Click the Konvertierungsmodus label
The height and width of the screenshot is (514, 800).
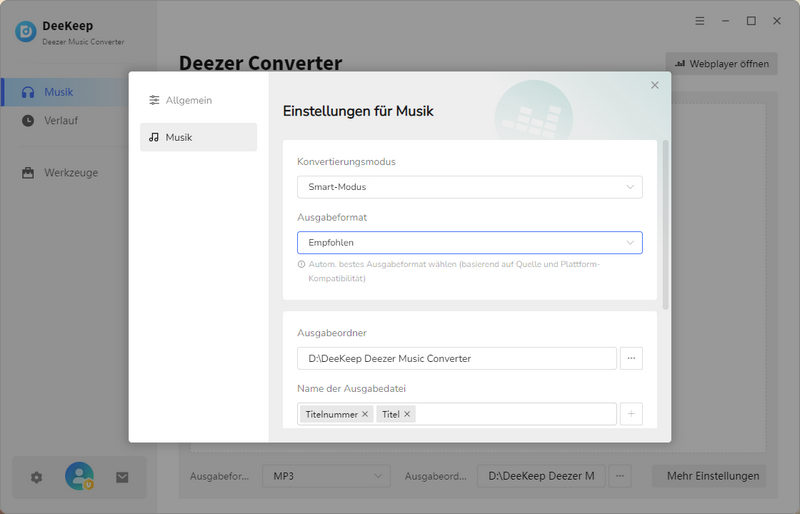[x=346, y=162]
